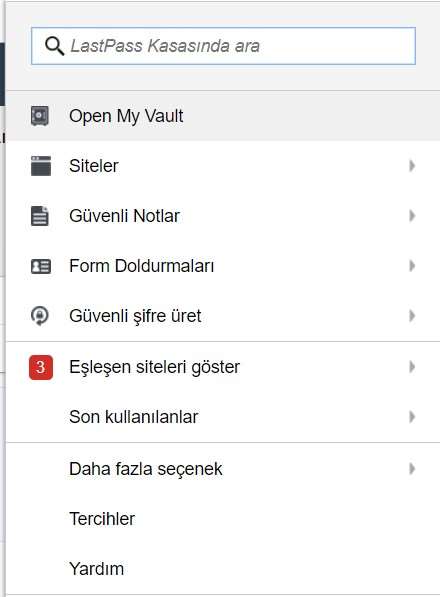Expand the Form Doldurmaları submenu arrow
This screenshot has width=440, height=597.
pyautogui.click(x=412, y=266)
